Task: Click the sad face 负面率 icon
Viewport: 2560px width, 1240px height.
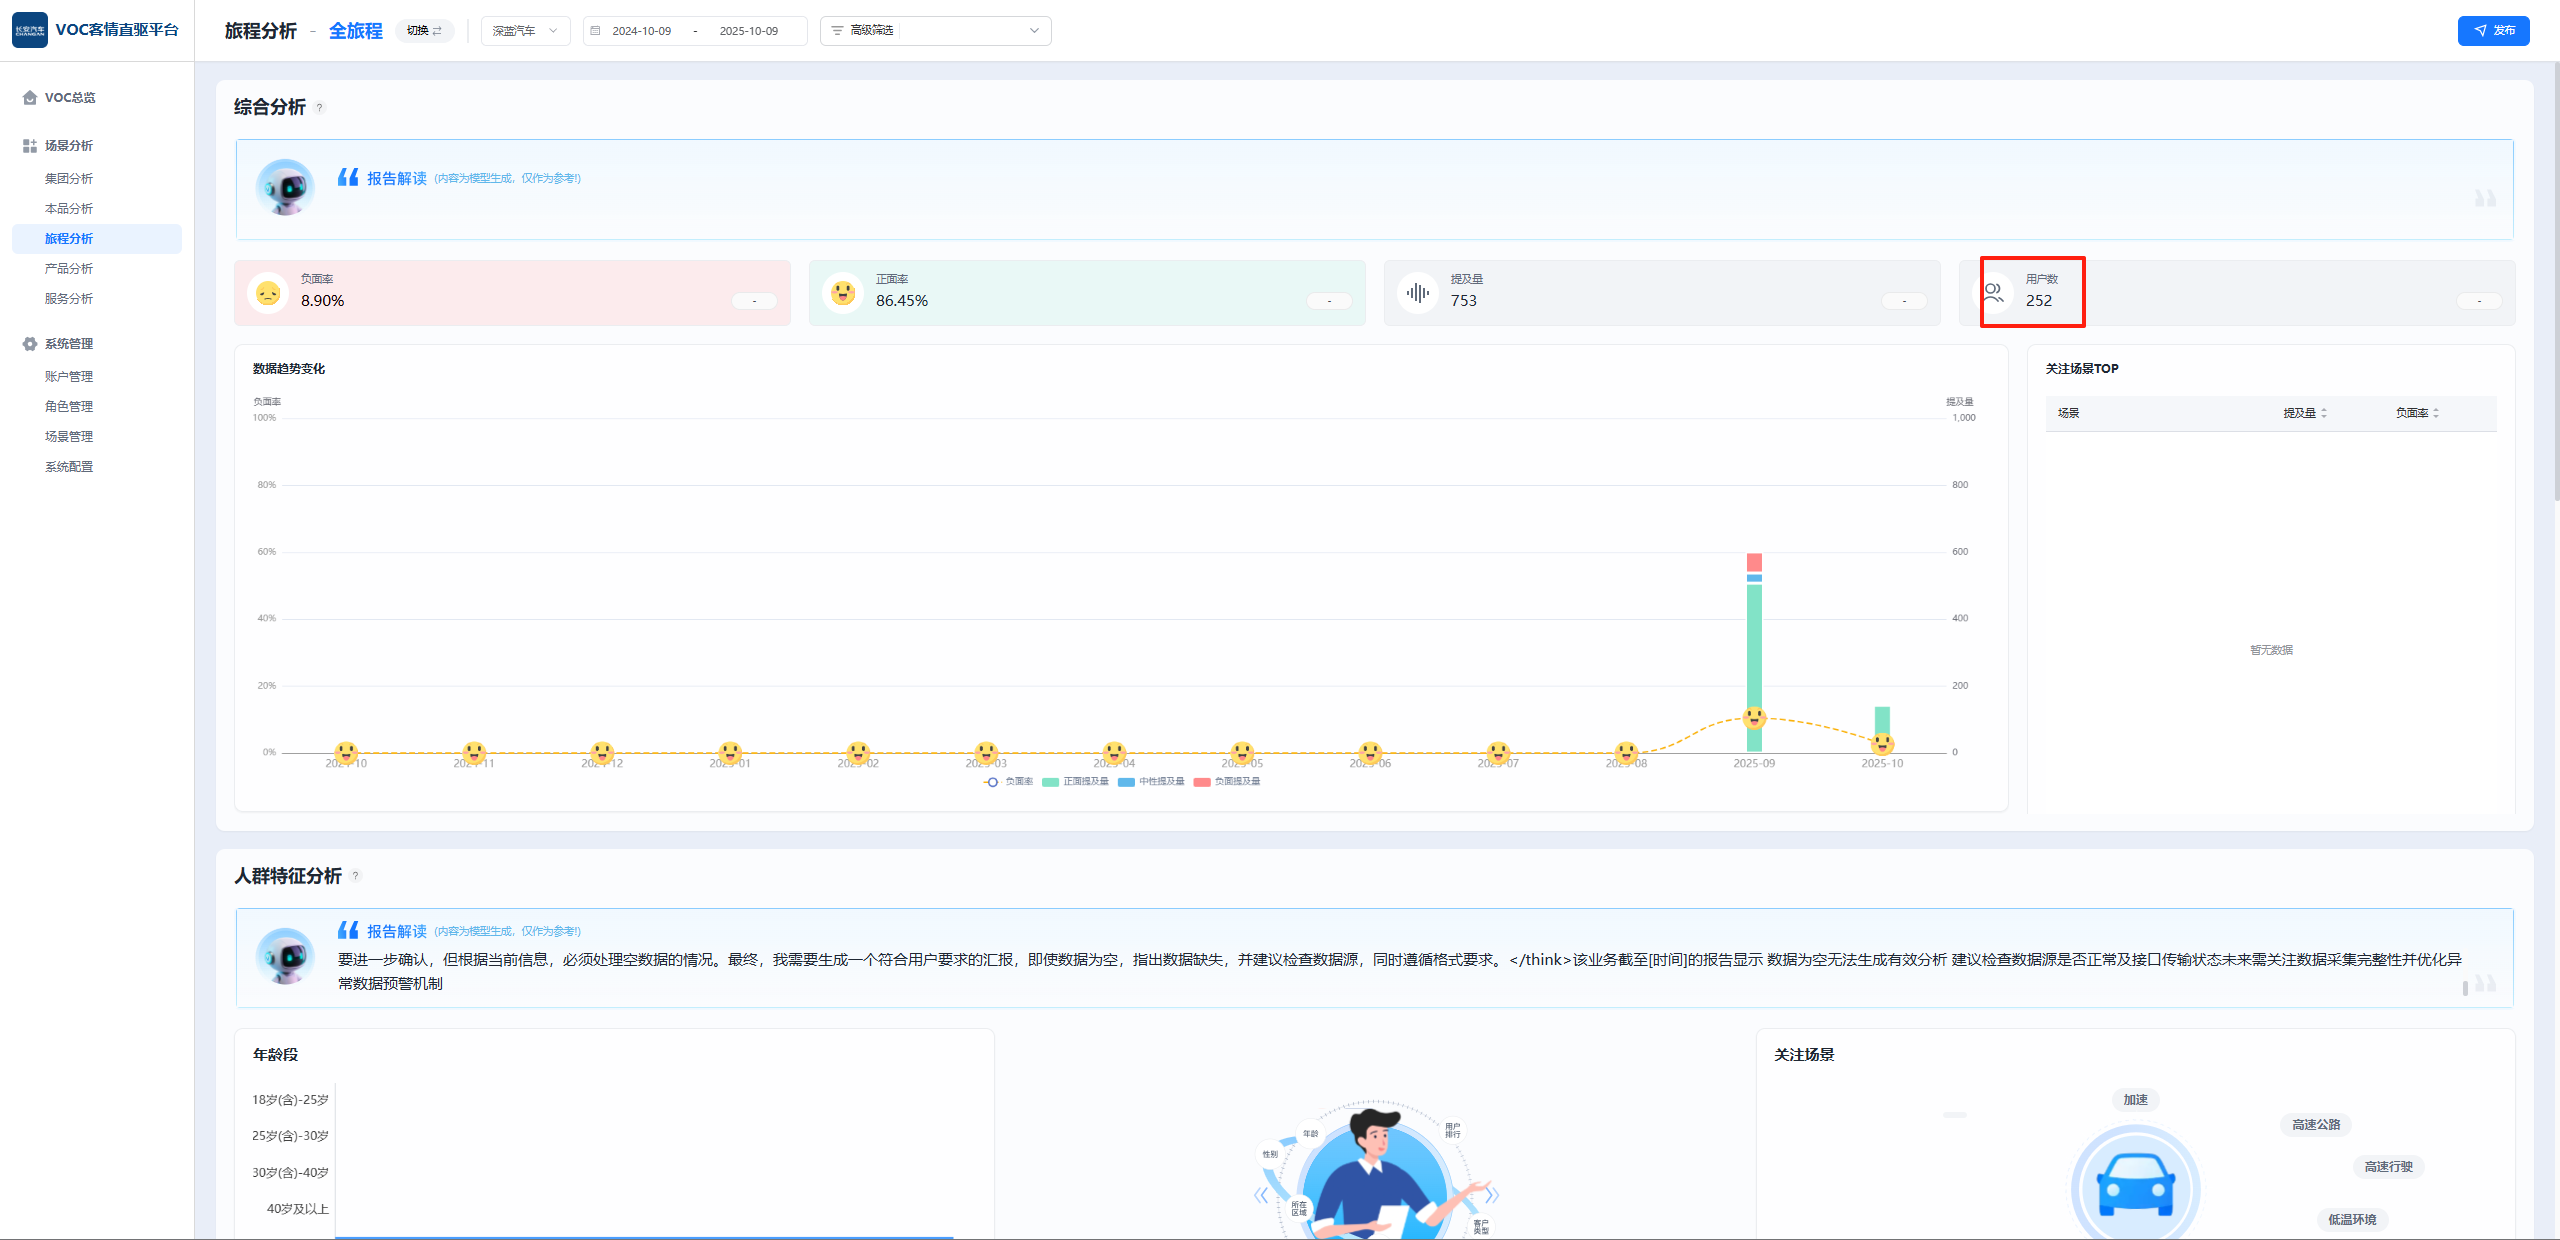Action: coord(268,293)
